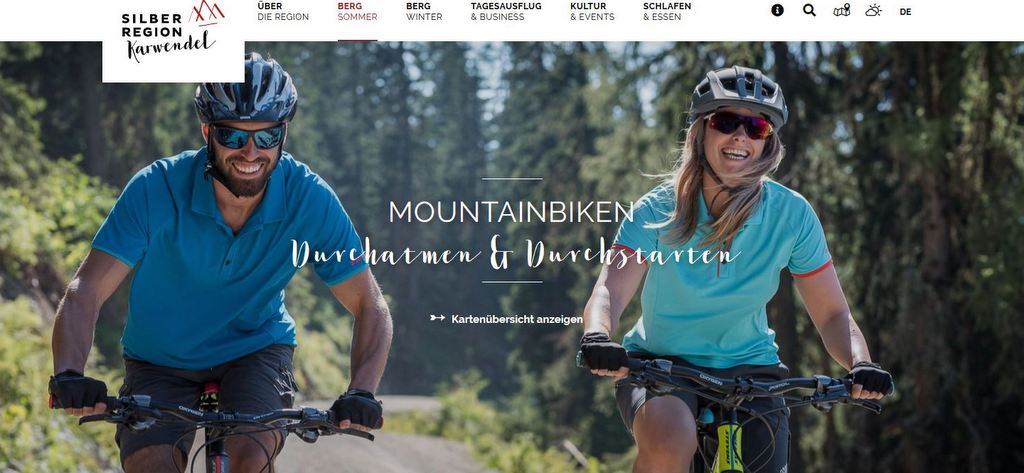Open the Kultur & Events menu

point(592,12)
